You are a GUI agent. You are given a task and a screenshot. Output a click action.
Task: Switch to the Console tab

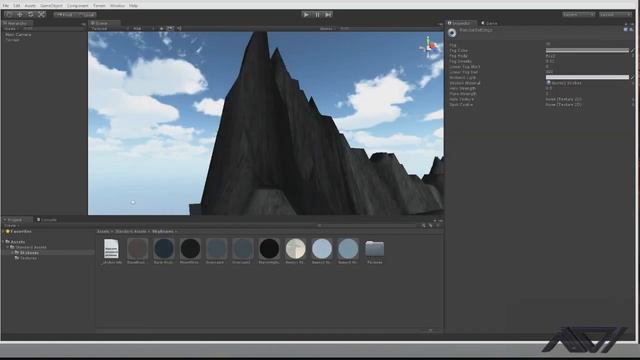point(47,220)
